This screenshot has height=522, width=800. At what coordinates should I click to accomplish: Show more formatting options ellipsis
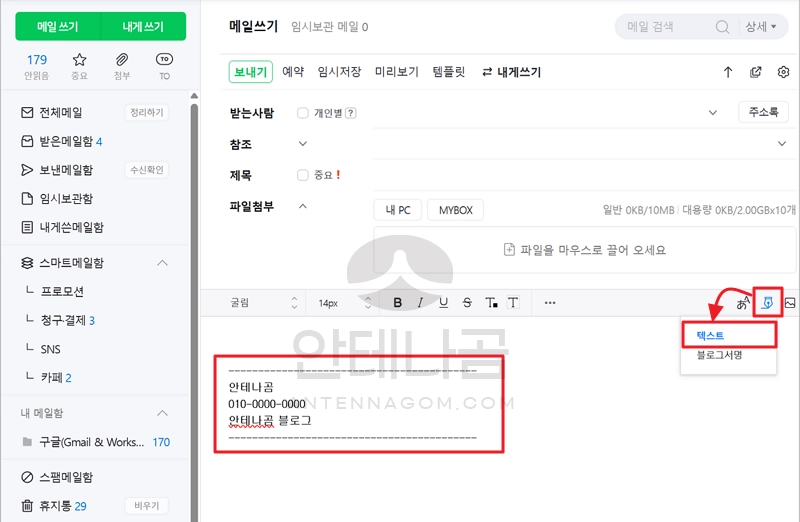(549, 303)
